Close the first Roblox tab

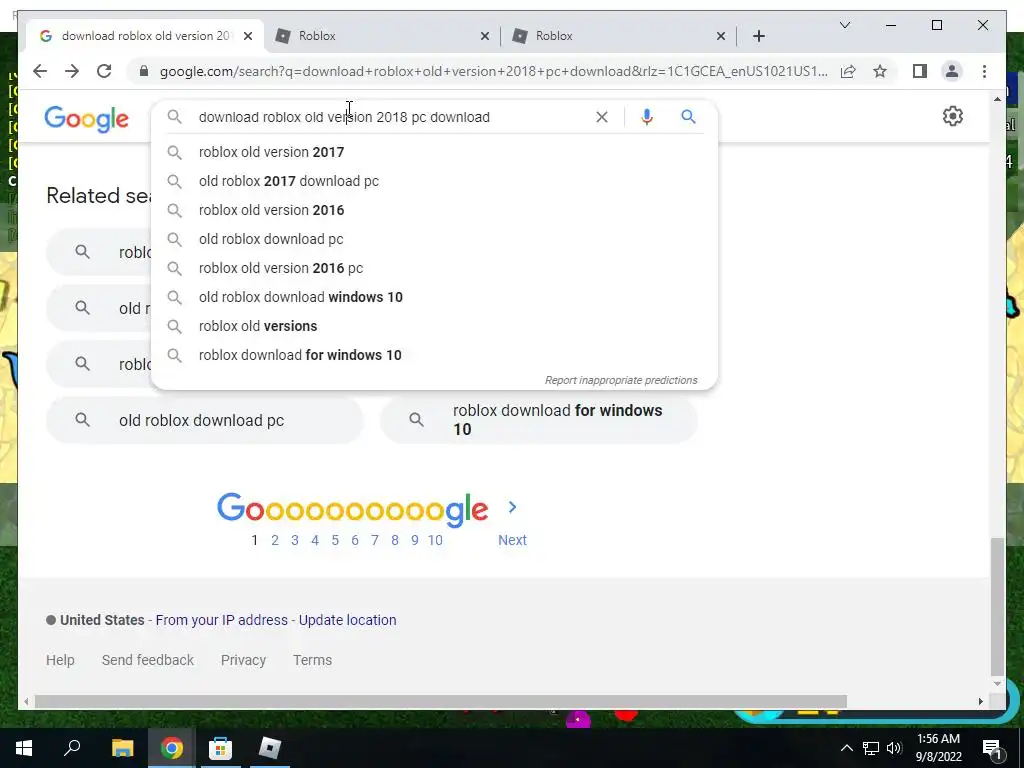point(485,36)
